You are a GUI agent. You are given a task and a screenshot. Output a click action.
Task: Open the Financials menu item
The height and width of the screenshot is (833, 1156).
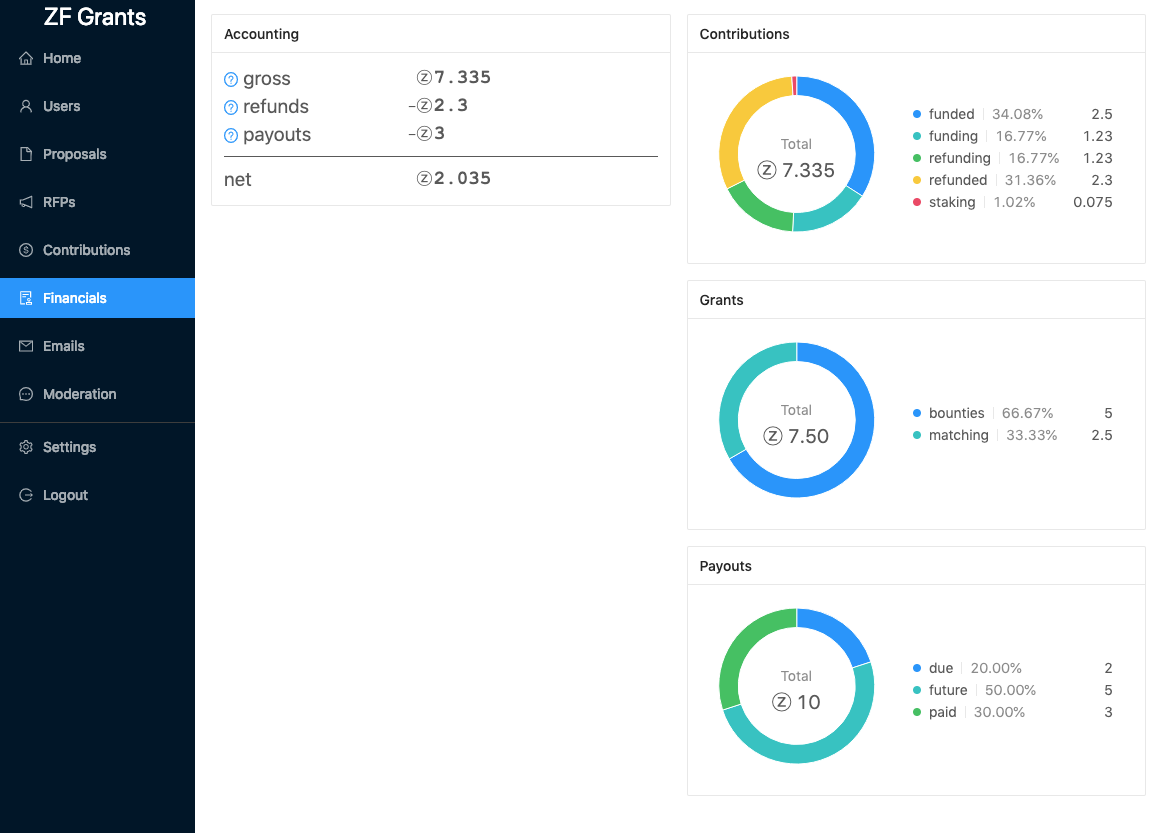97,298
